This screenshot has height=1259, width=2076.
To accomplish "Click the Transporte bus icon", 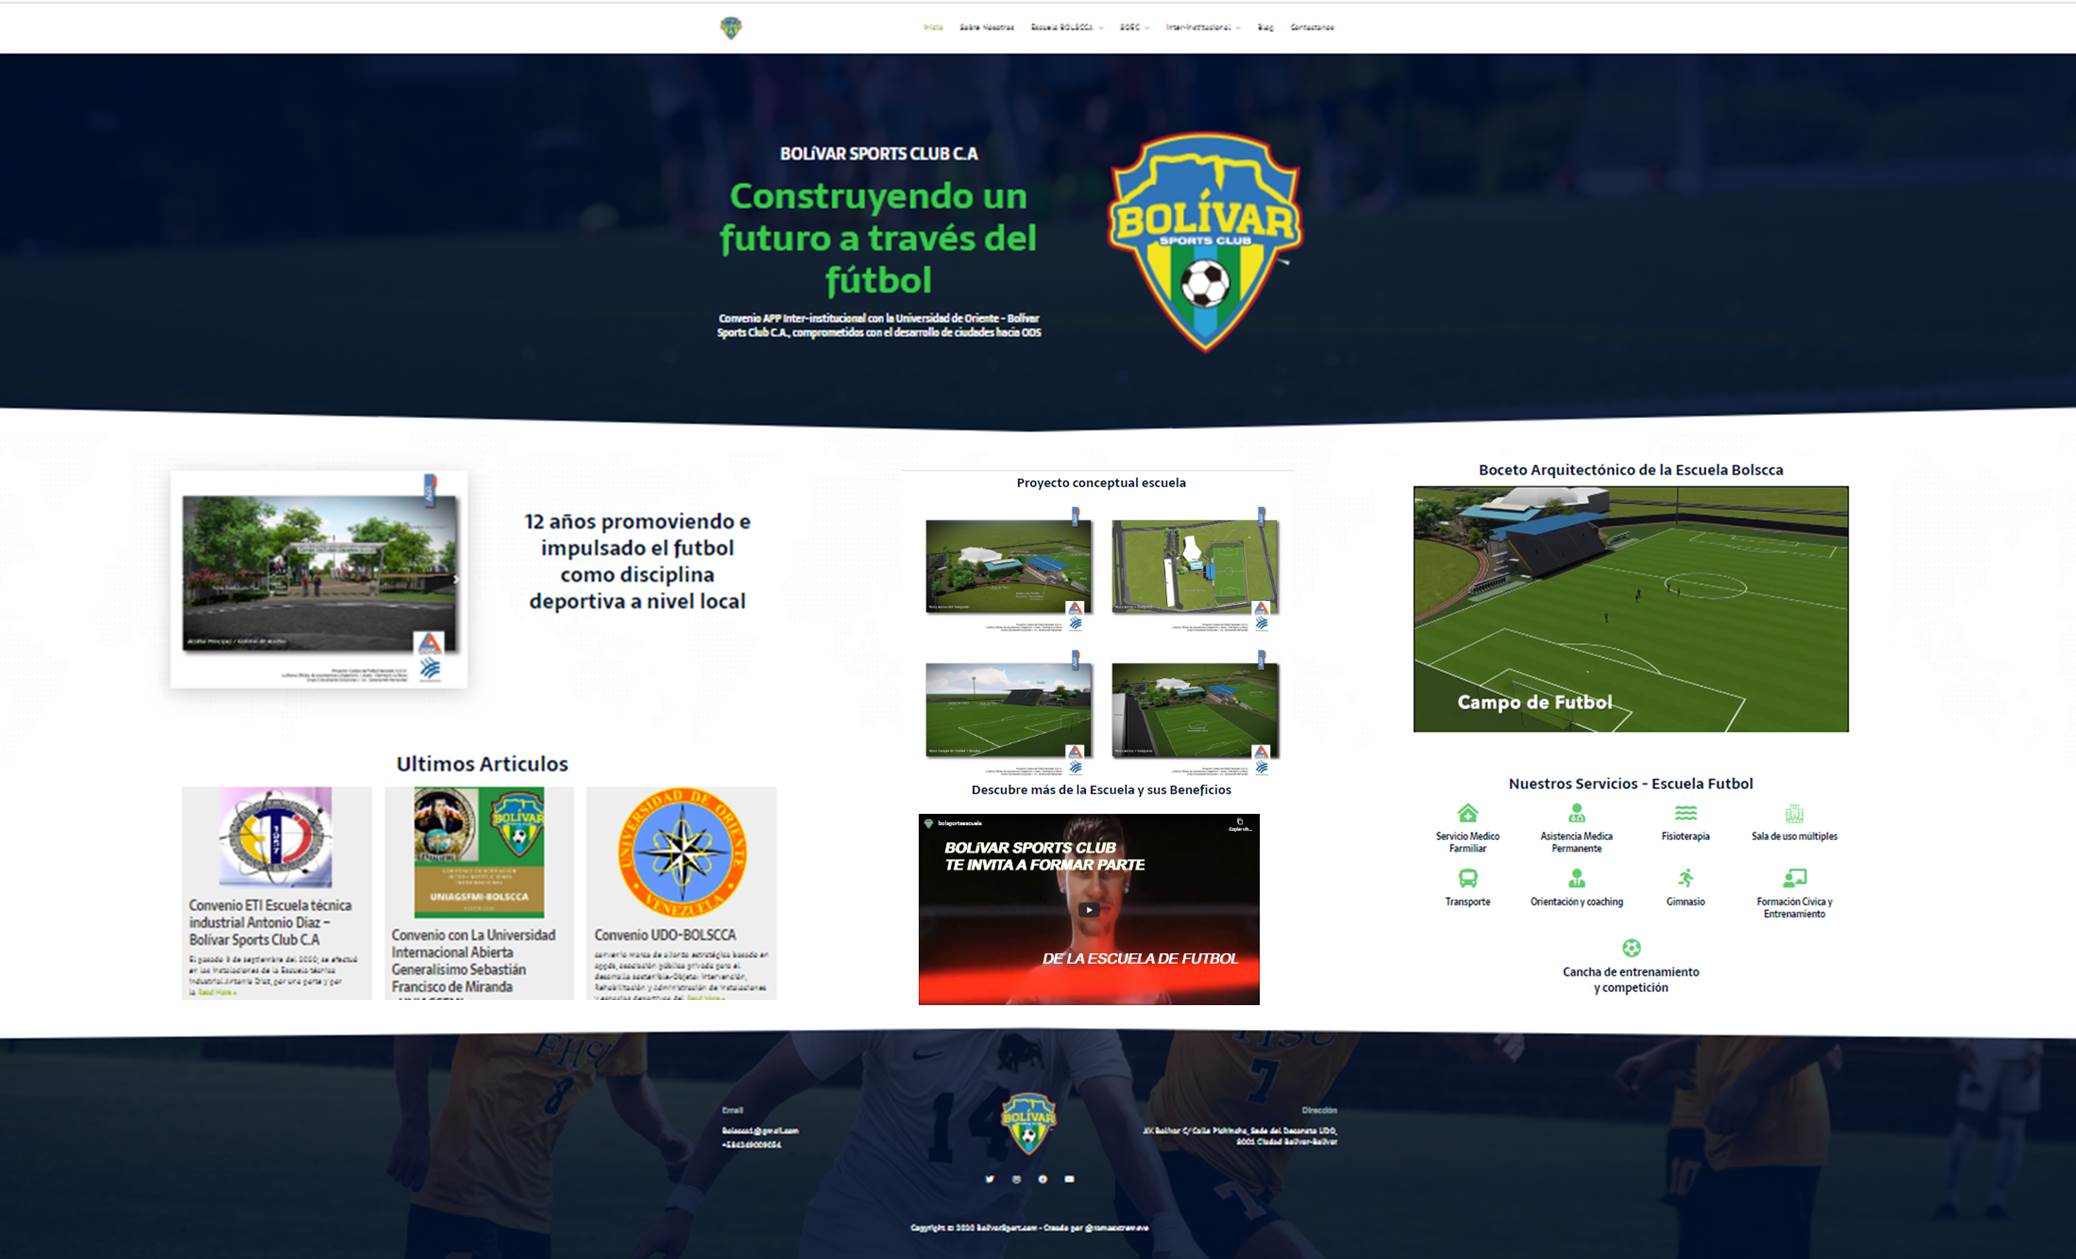I will 1467,878.
